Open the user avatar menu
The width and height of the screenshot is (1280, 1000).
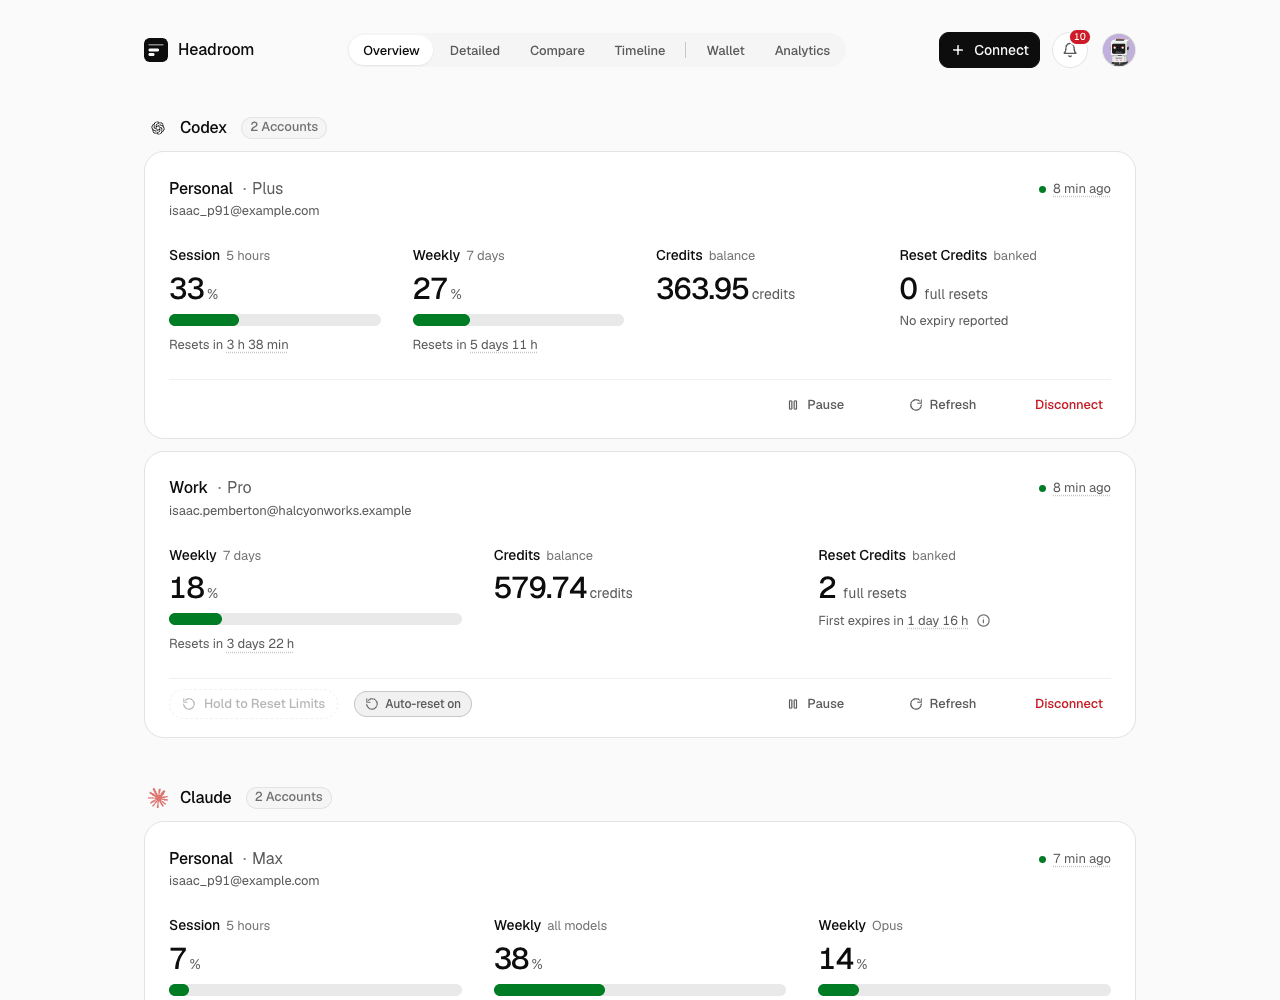click(x=1119, y=50)
